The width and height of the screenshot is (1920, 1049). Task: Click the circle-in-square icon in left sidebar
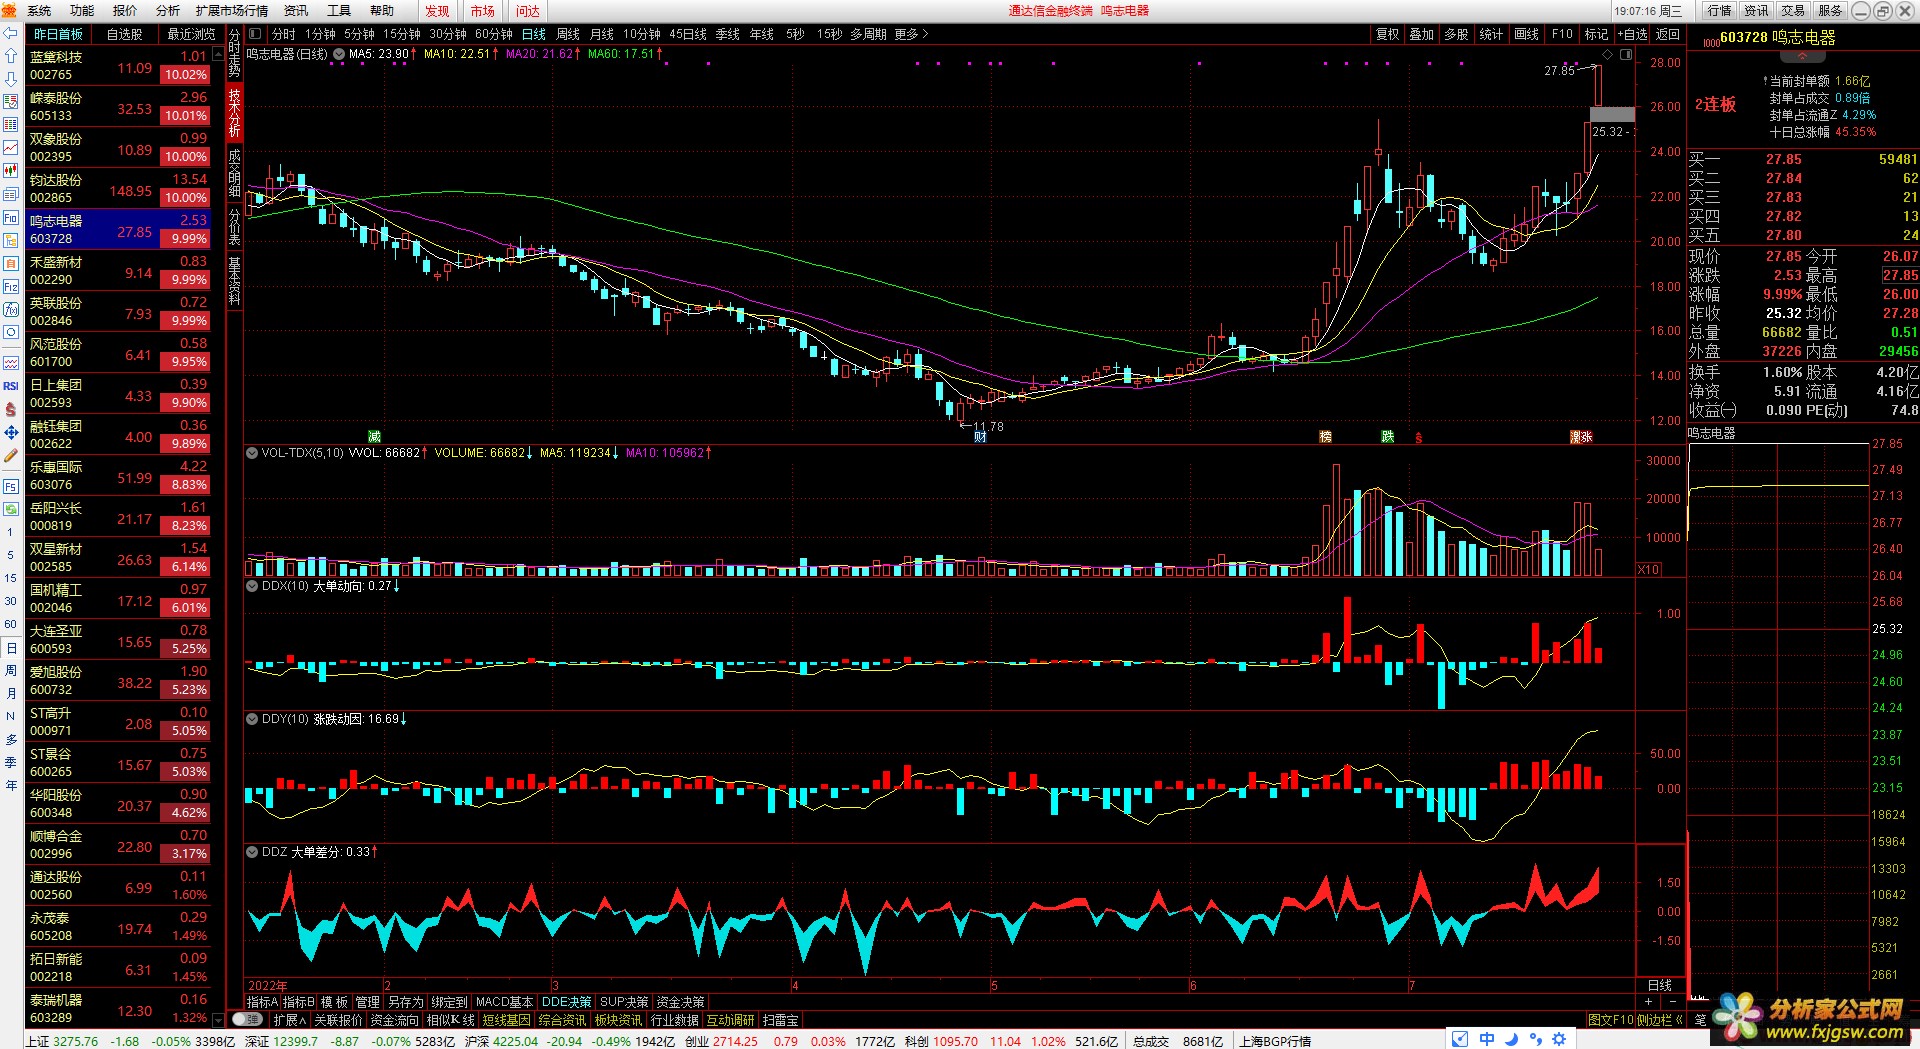click(x=11, y=332)
